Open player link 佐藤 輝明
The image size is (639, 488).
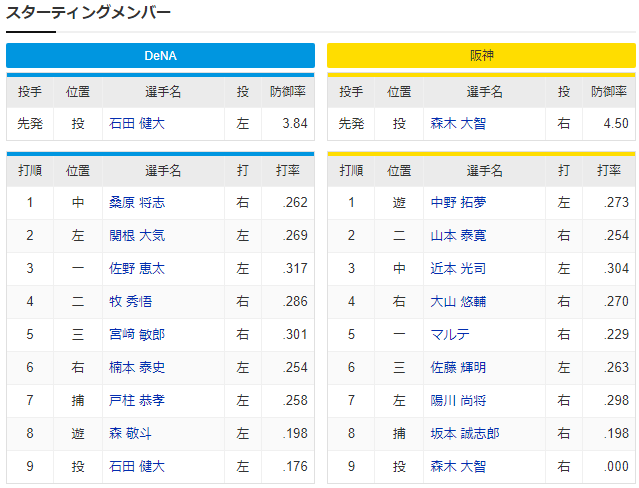[458, 368]
